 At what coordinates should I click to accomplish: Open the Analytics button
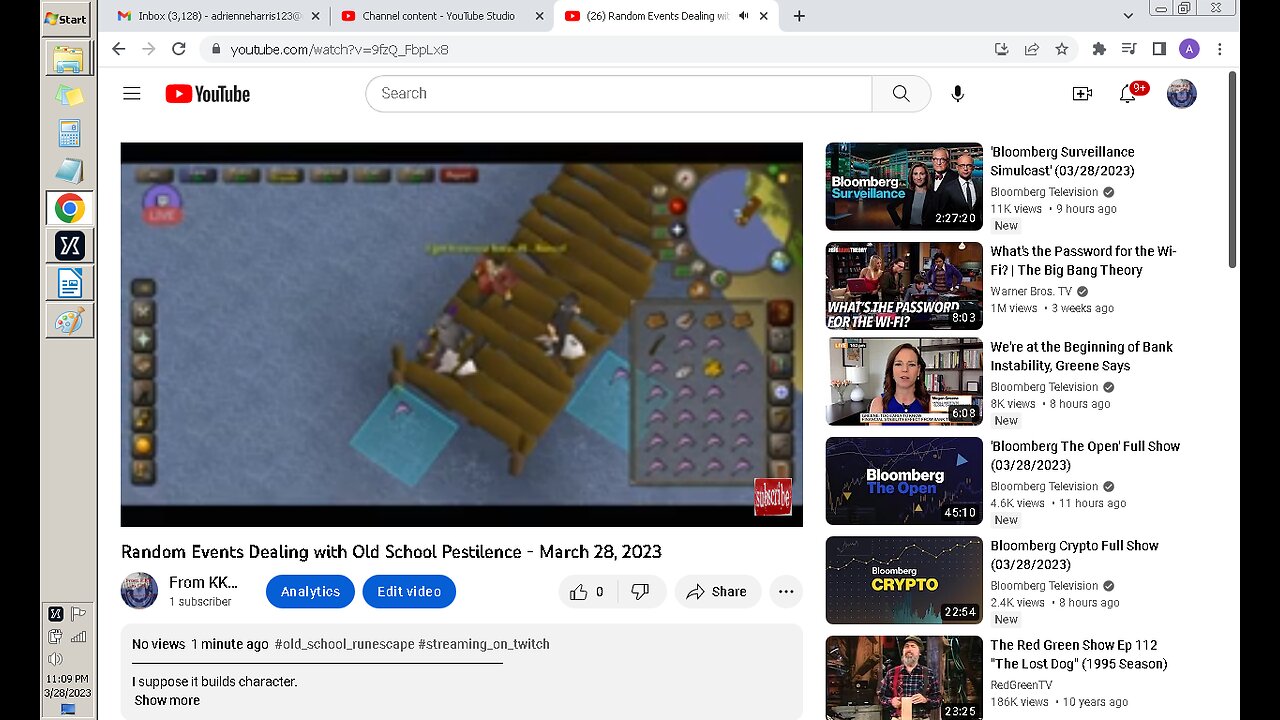[x=310, y=592]
